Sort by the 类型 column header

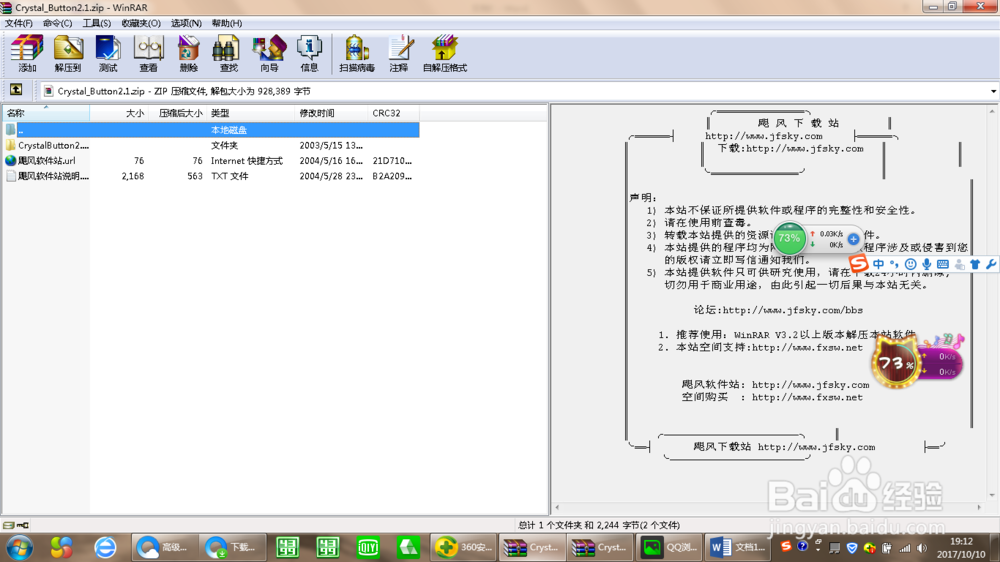pyautogui.click(x=251, y=113)
